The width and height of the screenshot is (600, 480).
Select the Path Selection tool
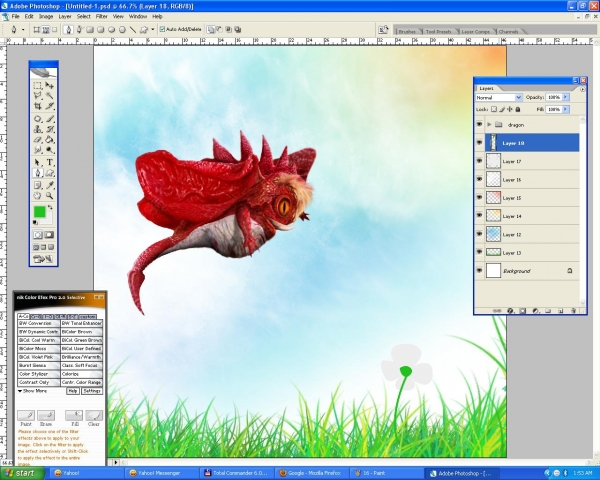38,162
